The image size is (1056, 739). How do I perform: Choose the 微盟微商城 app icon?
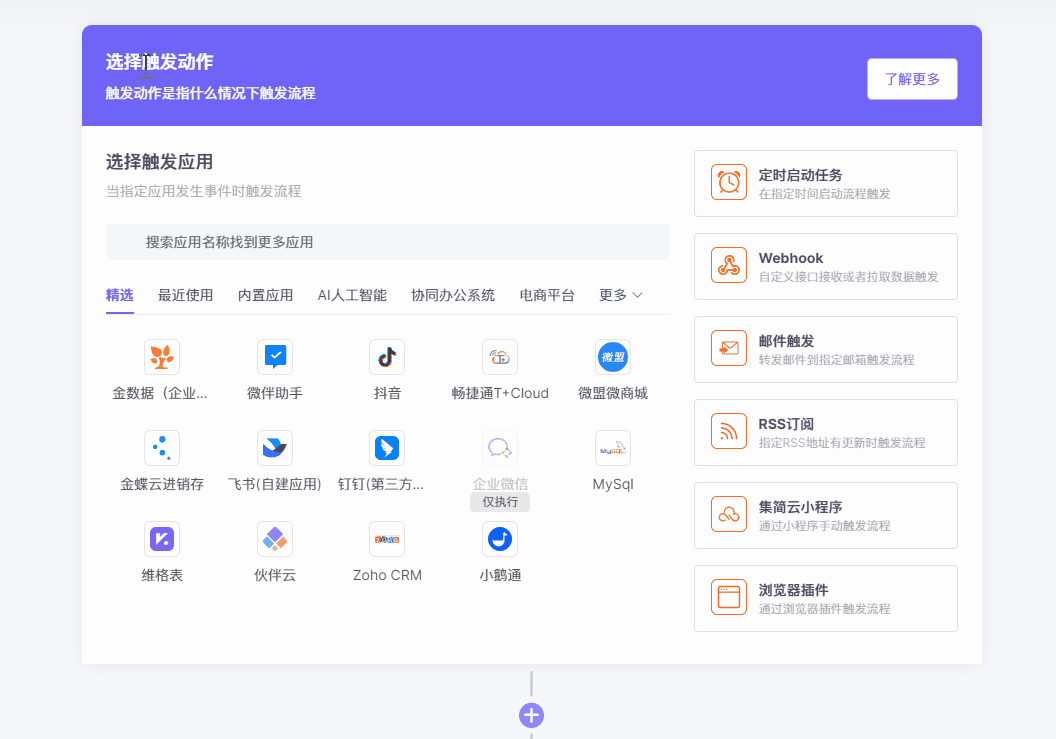pos(613,357)
